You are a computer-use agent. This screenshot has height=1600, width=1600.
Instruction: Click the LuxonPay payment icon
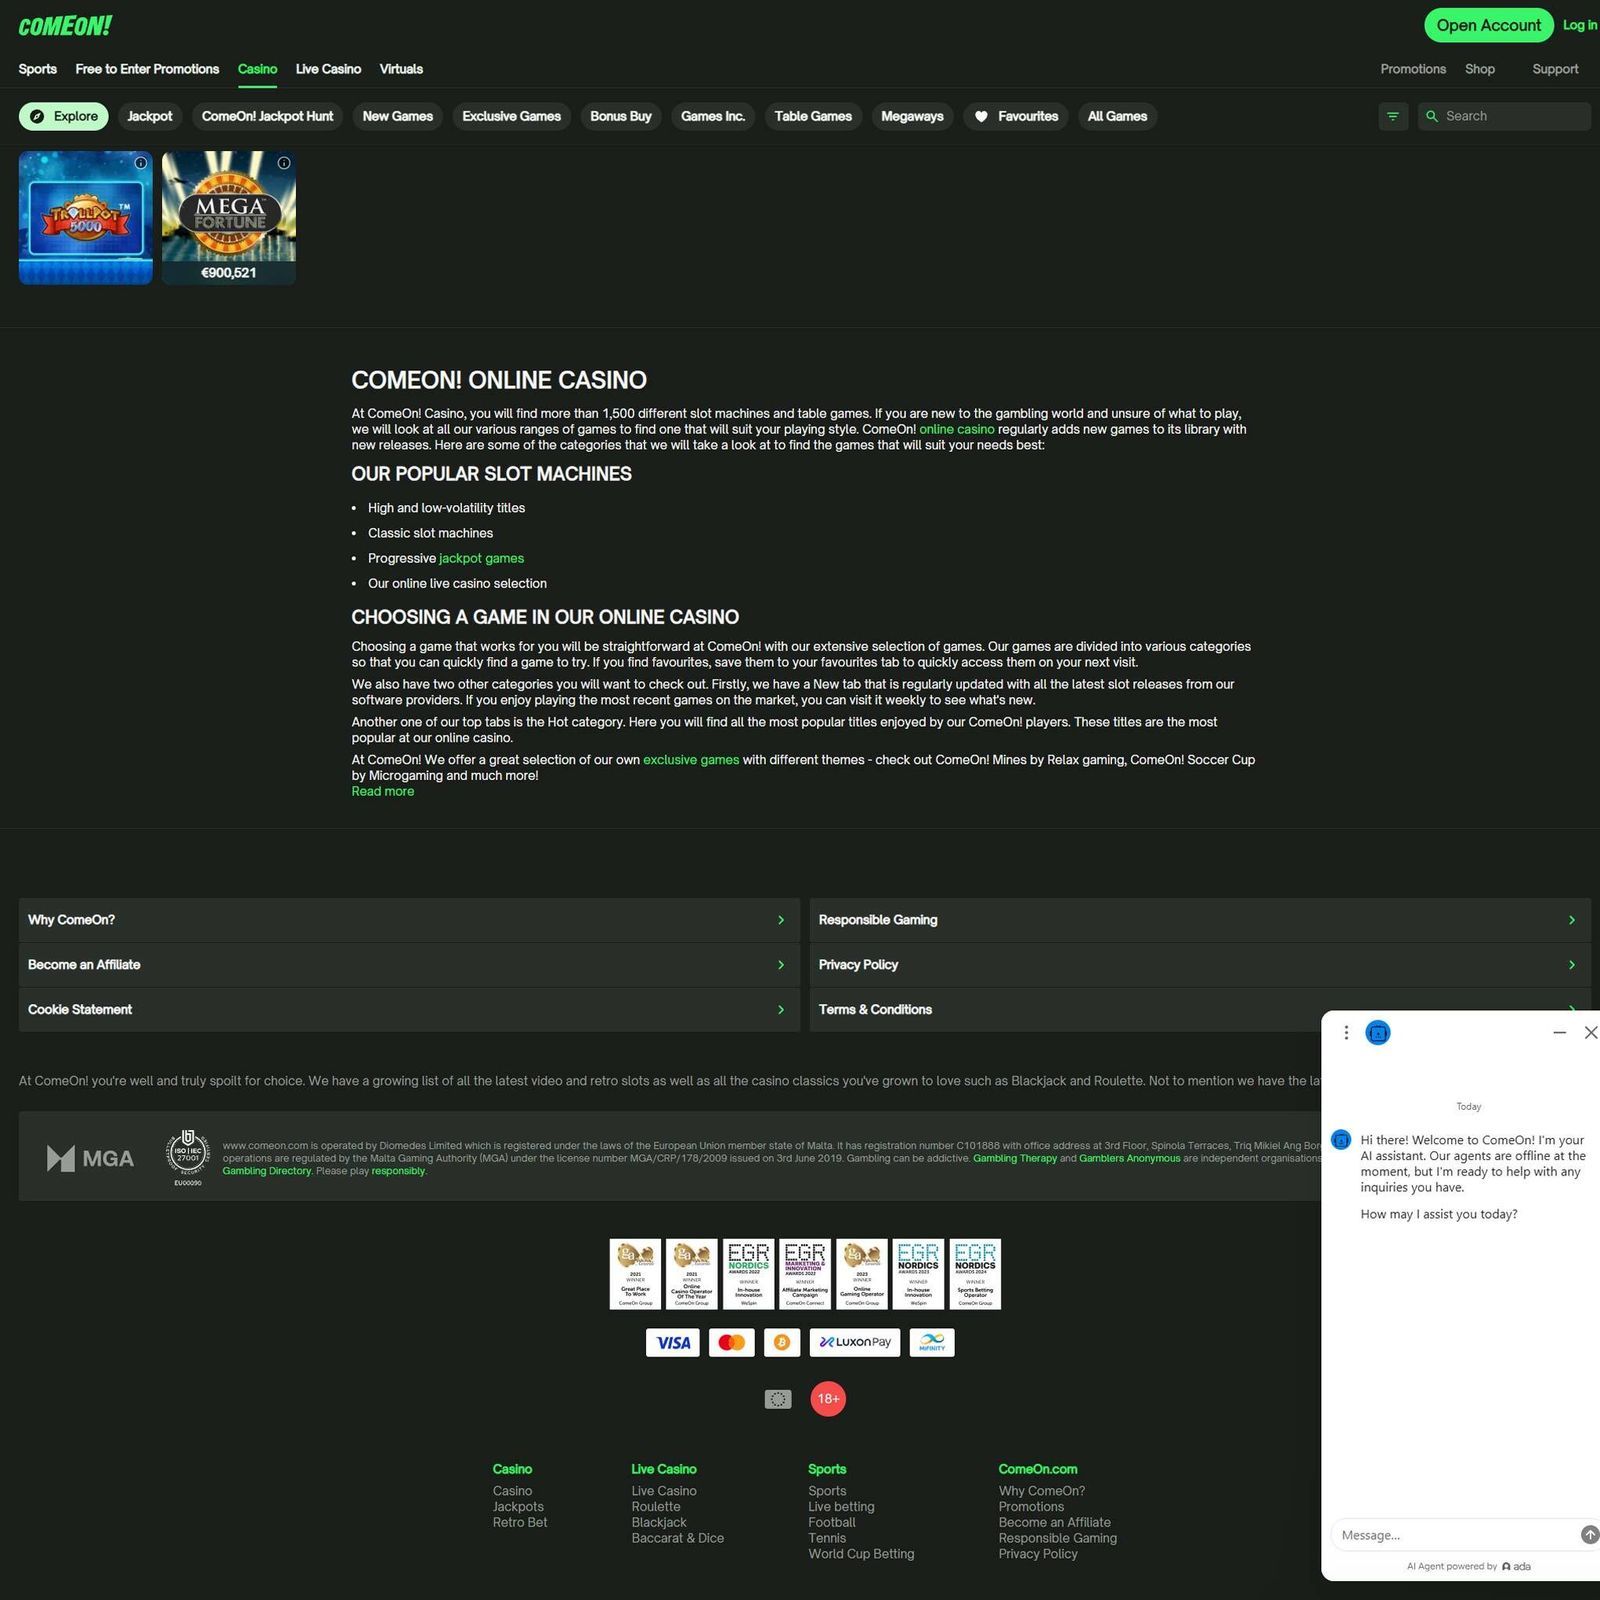pos(855,1342)
